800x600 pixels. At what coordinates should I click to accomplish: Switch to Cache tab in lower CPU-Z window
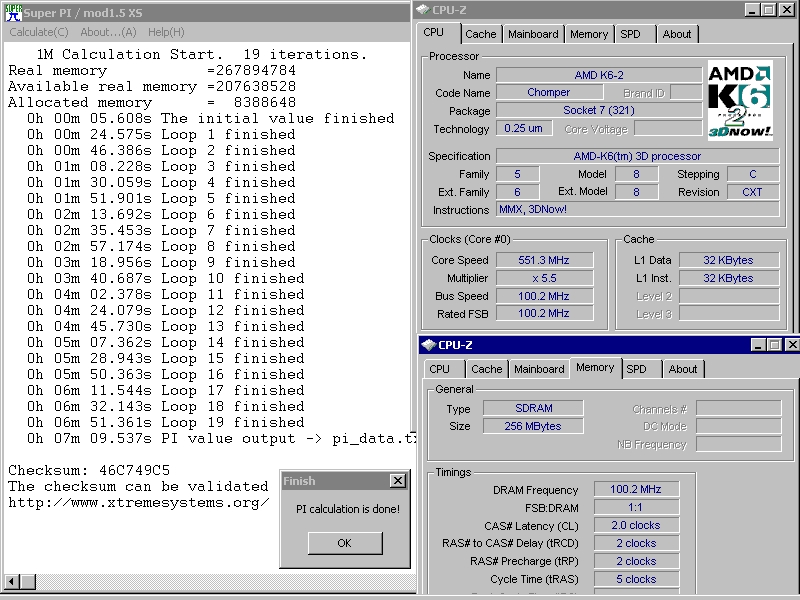pos(487,369)
